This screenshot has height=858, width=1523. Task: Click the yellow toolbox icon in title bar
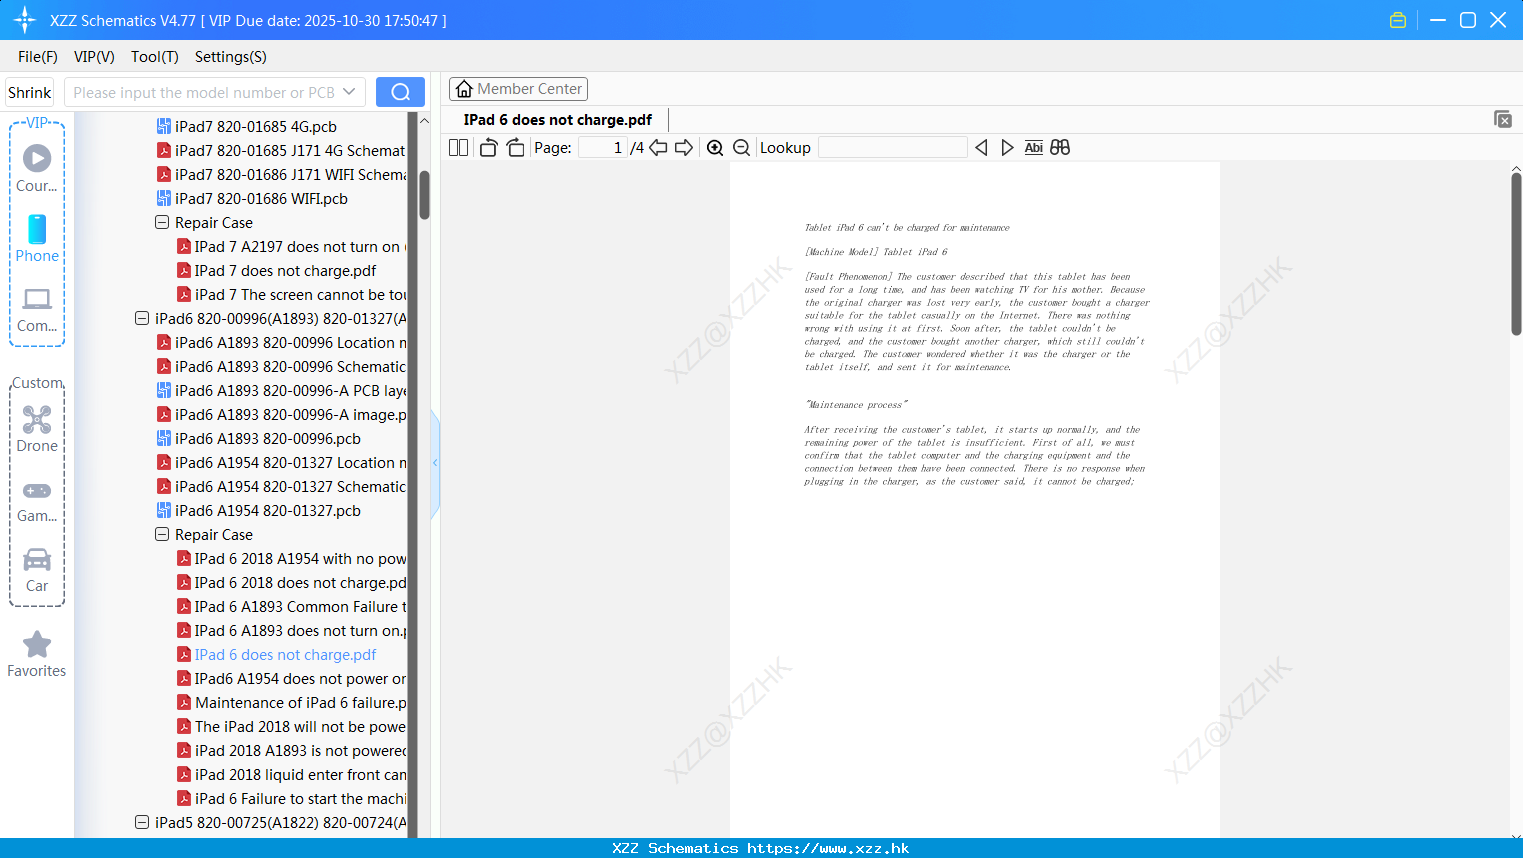coord(1398,20)
